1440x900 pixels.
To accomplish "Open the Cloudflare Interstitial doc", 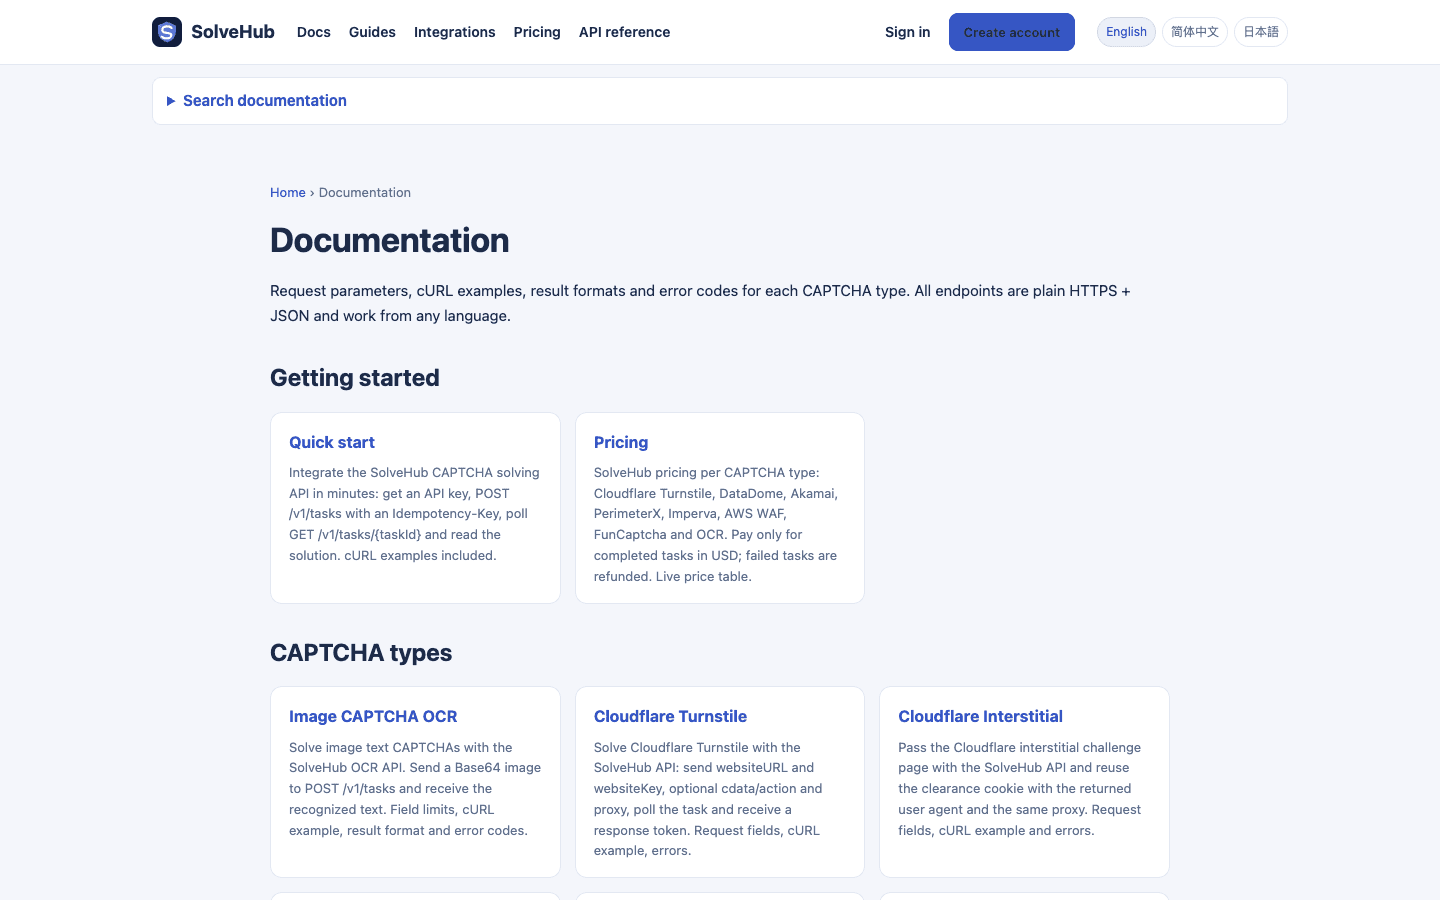I will click(980, 716).
